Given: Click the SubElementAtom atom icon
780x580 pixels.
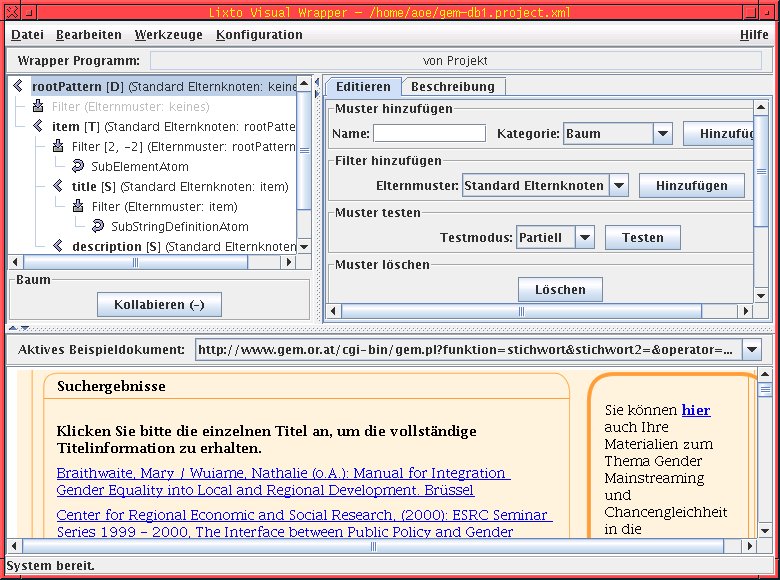Looking at the screenshot, I should click(78, 167).
